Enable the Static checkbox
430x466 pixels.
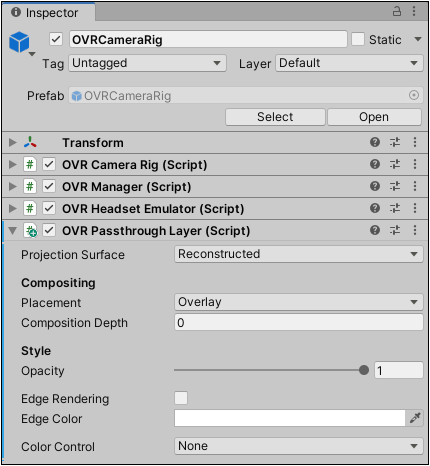pos(358,39)
